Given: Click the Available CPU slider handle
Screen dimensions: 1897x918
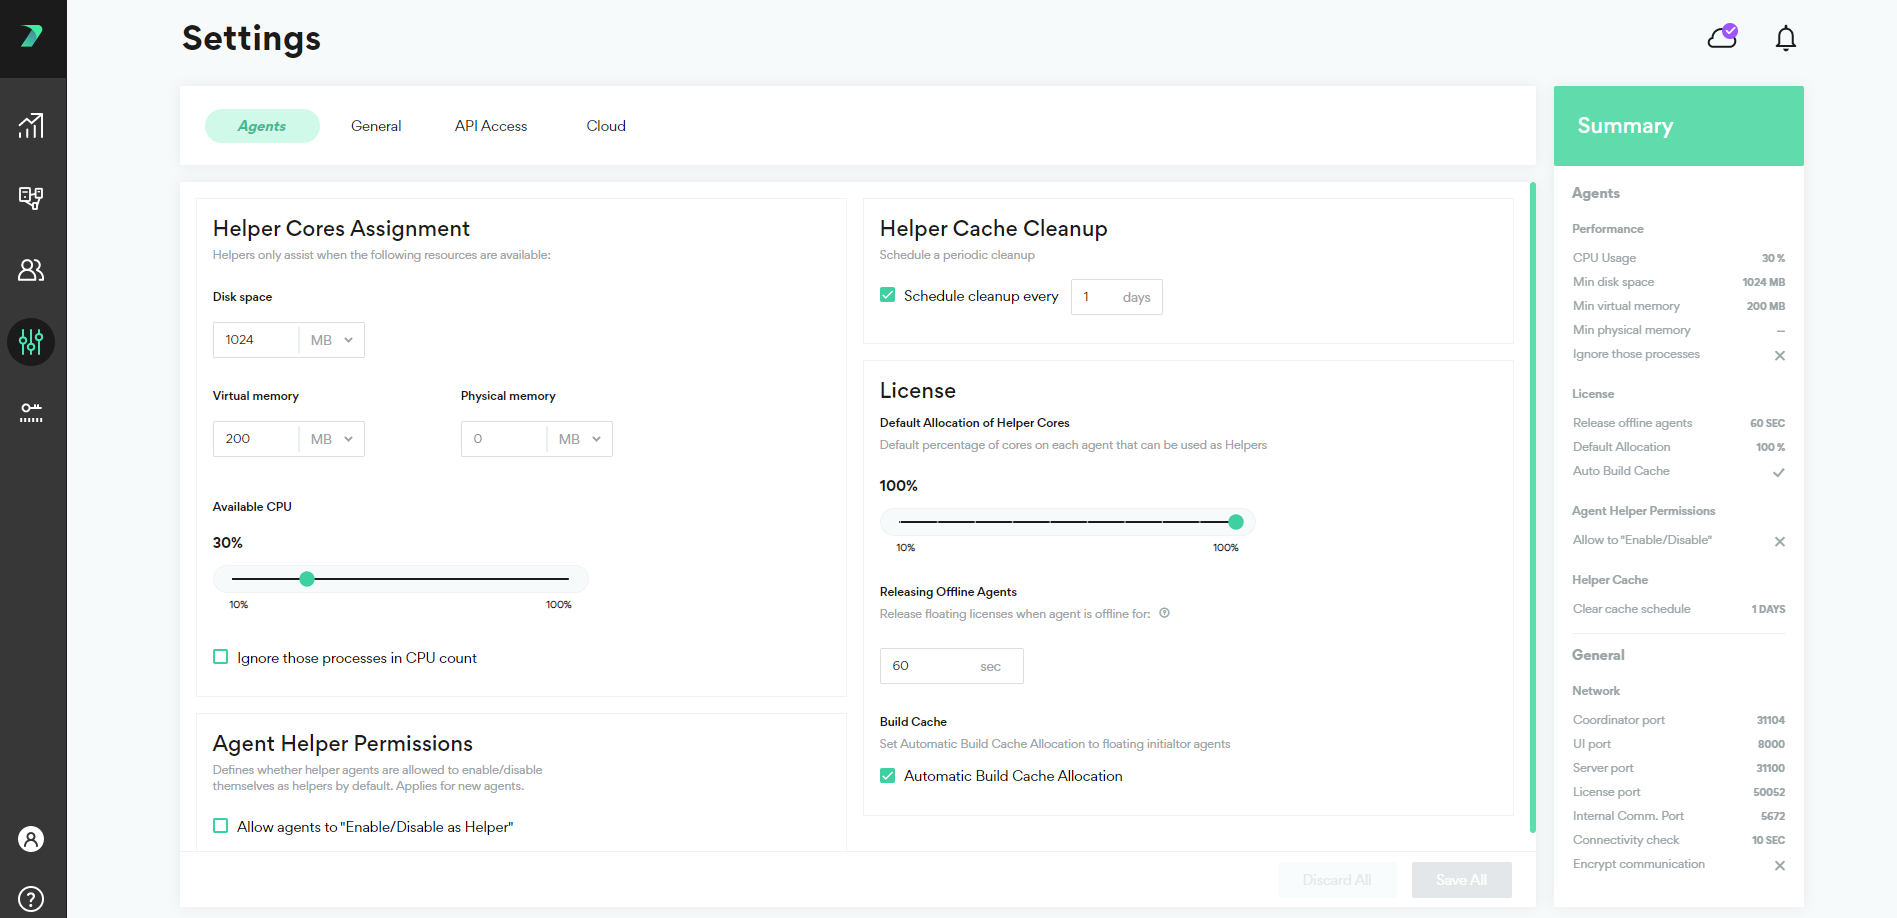Looking at the screenshot, I should pyautogui.click(x=307, y=579).
